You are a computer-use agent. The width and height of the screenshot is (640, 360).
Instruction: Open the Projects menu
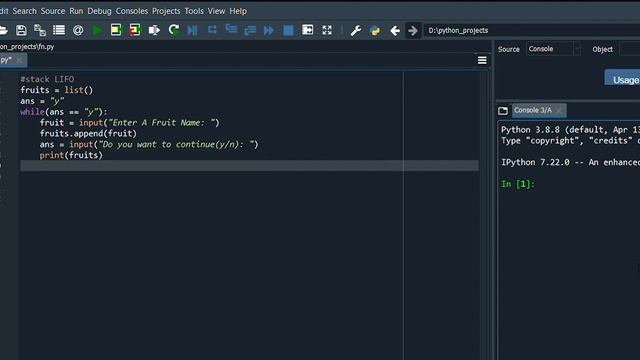tap(166, 11)
